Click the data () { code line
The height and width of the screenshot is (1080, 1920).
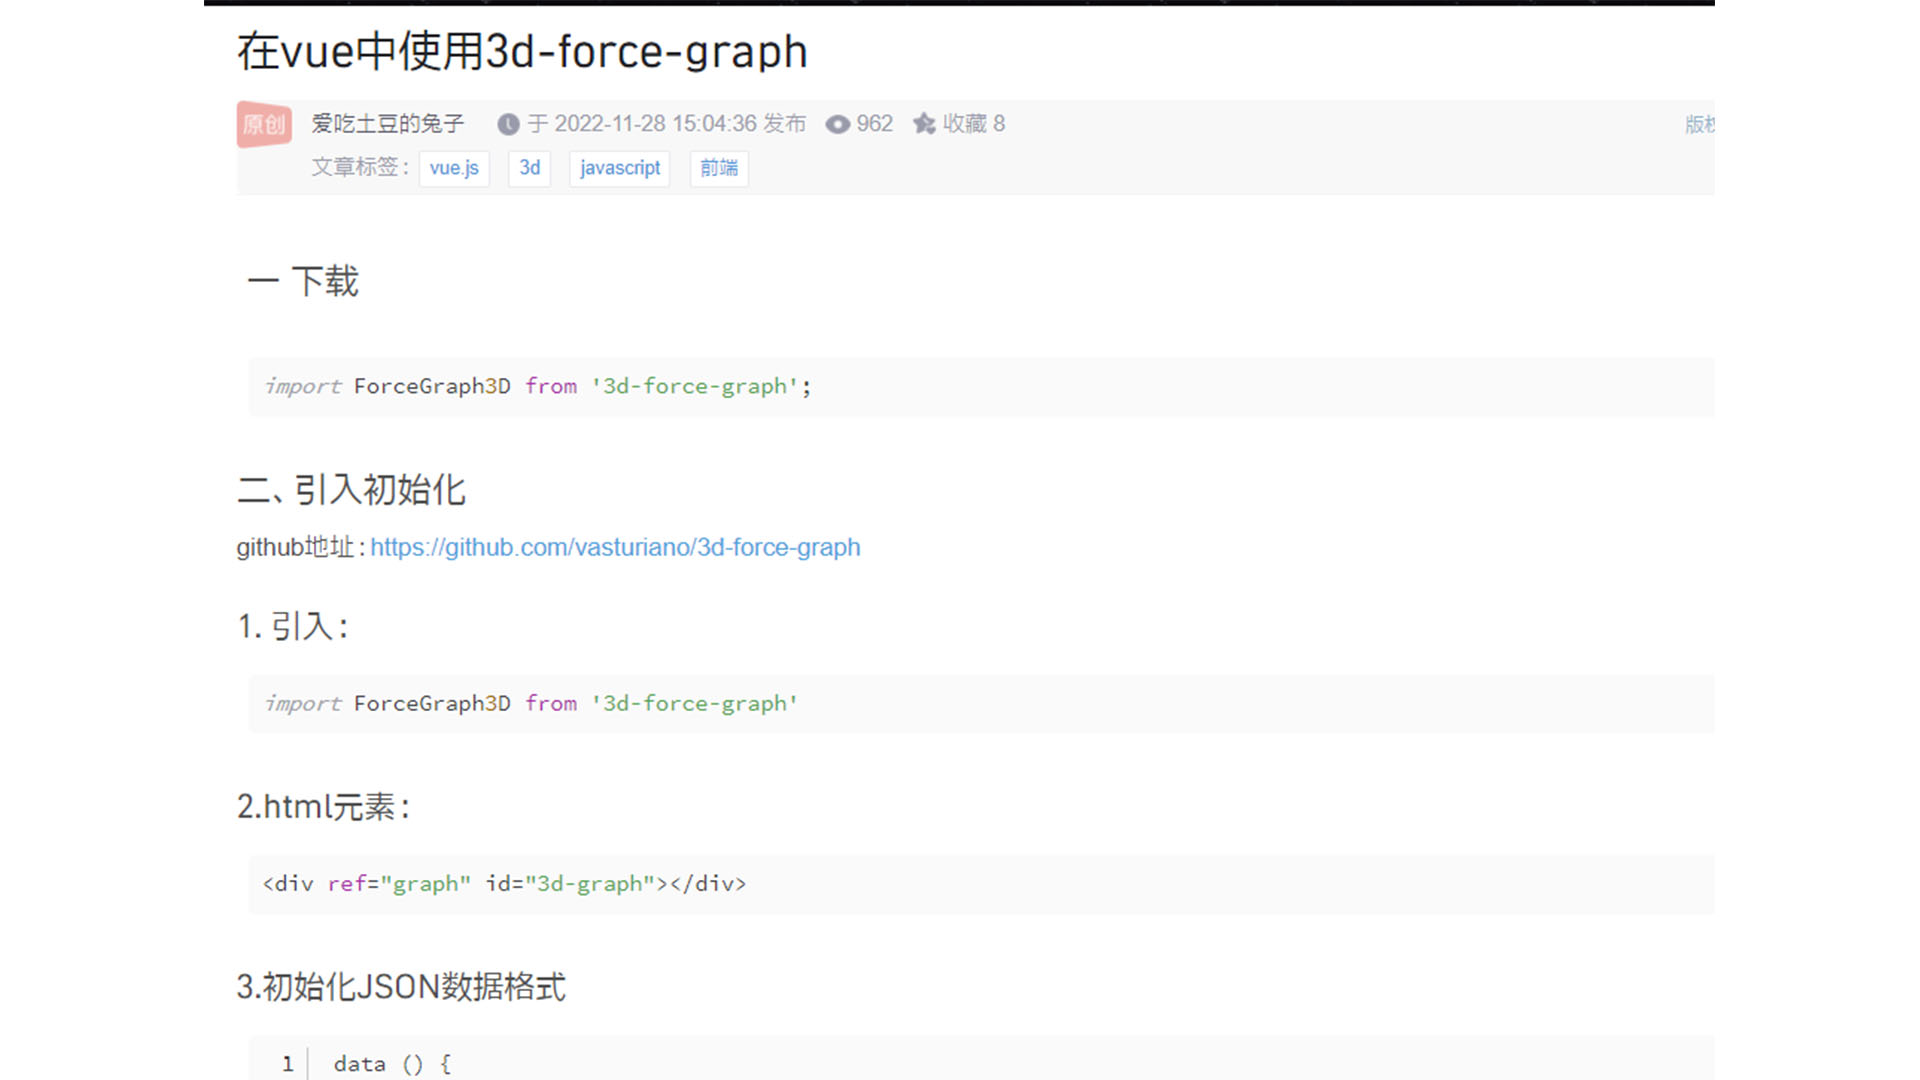click(x=392, y=1064)
